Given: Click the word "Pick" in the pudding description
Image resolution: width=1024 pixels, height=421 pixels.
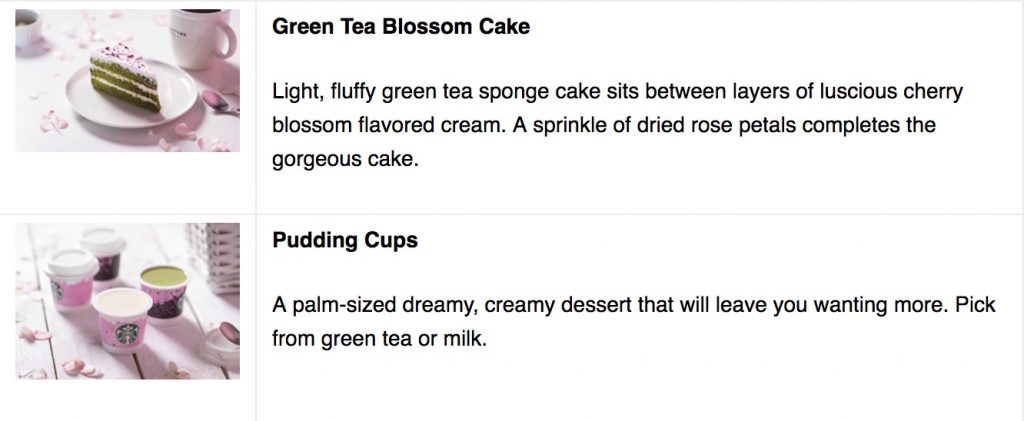Looking at the screenshot, I should point(974,305).
